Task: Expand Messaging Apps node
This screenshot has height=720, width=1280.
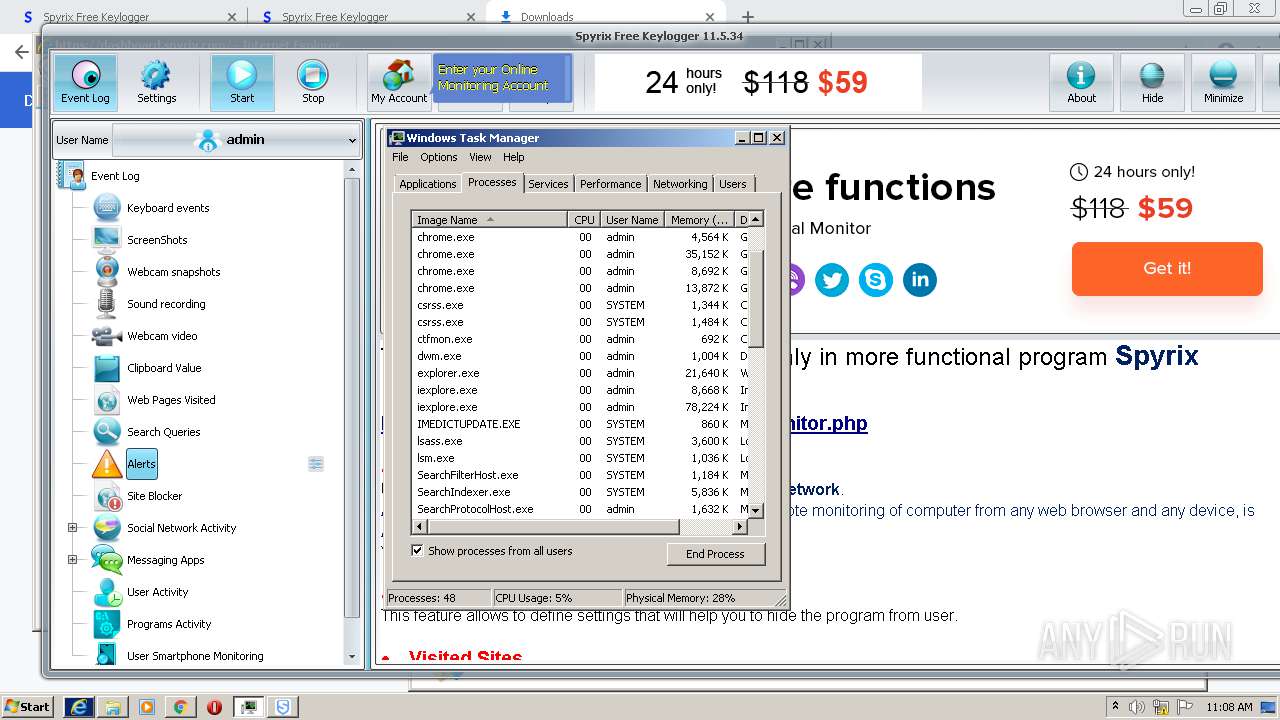Action: tap(72, 560)
